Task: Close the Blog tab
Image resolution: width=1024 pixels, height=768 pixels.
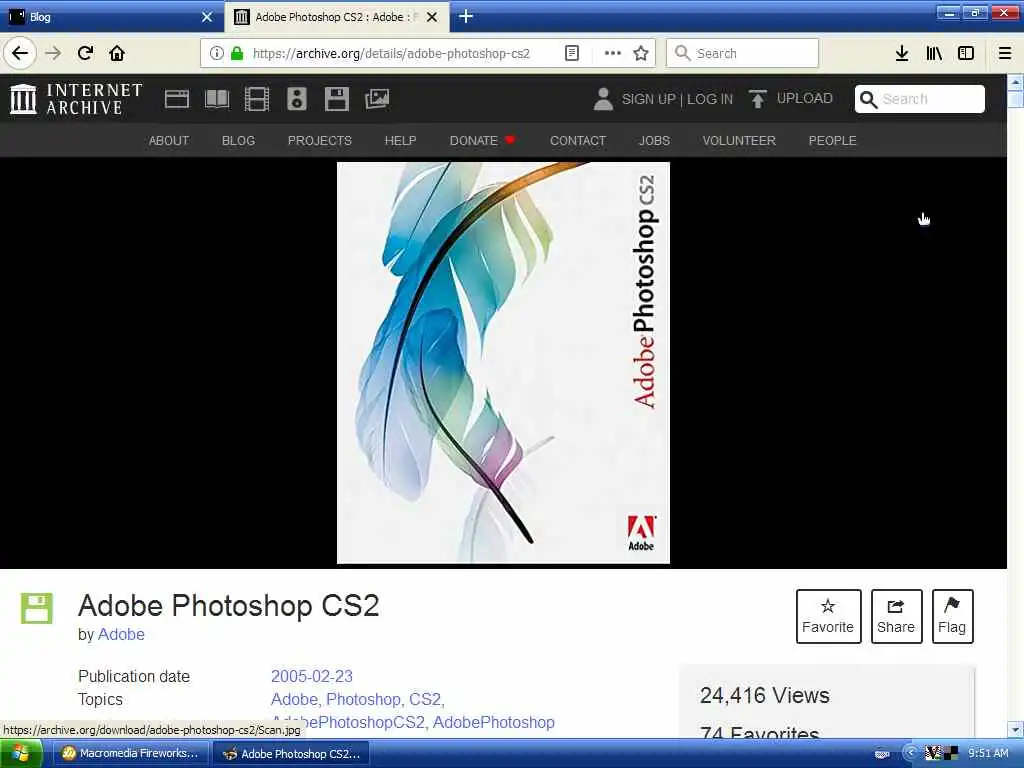Action: click(x=207, y=16)
